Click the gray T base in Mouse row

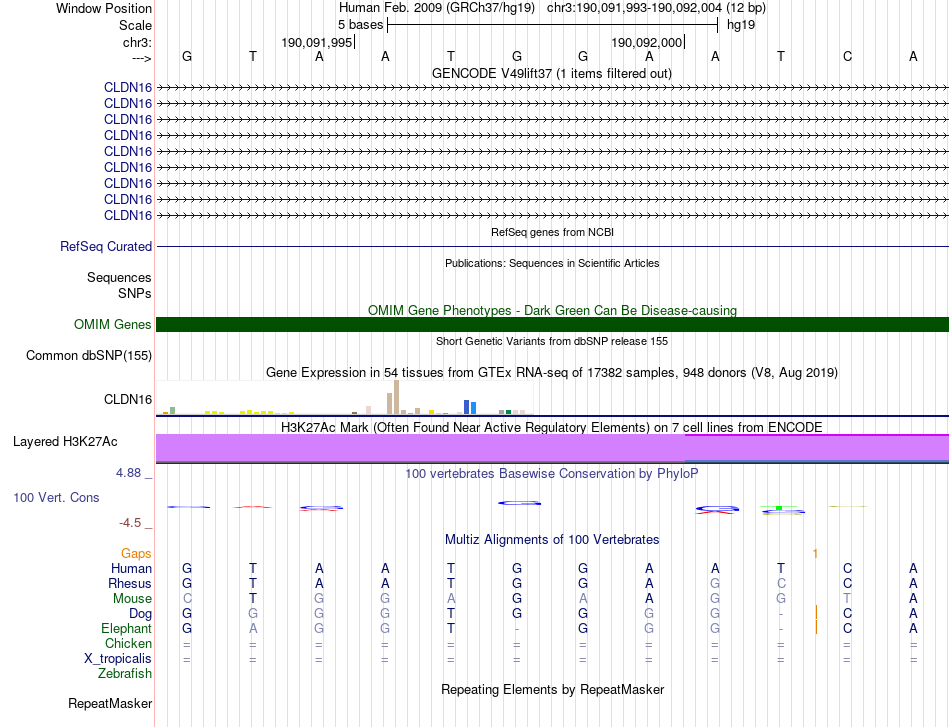pyautogui.click(x=847, y=599)
